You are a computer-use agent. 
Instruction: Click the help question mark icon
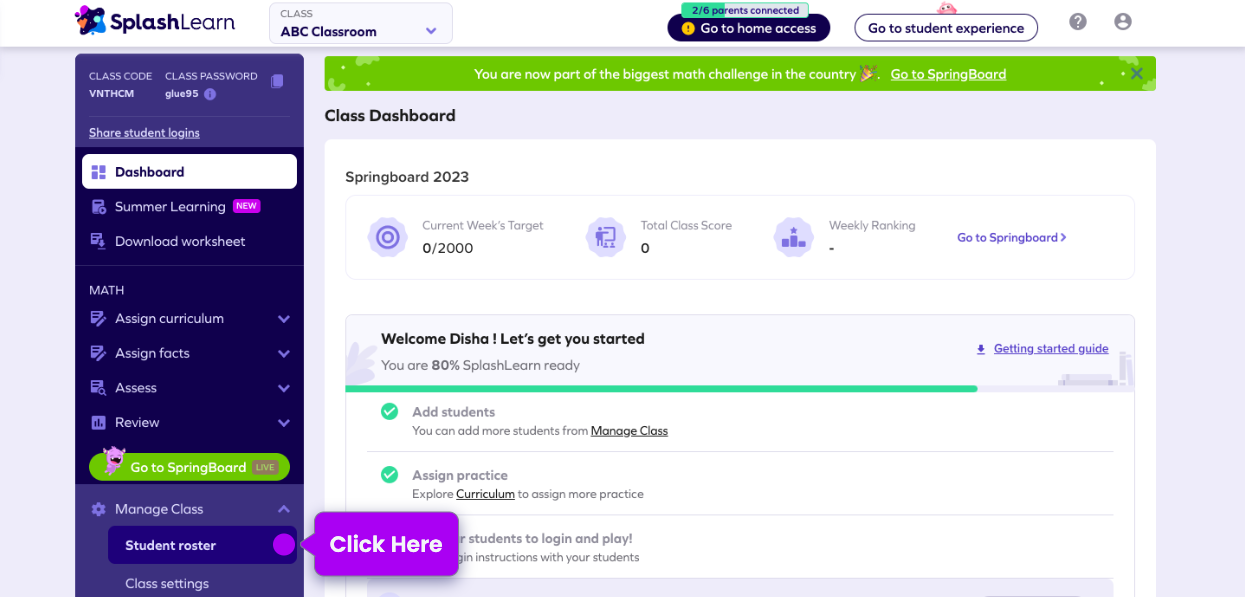coord(1077,22)
